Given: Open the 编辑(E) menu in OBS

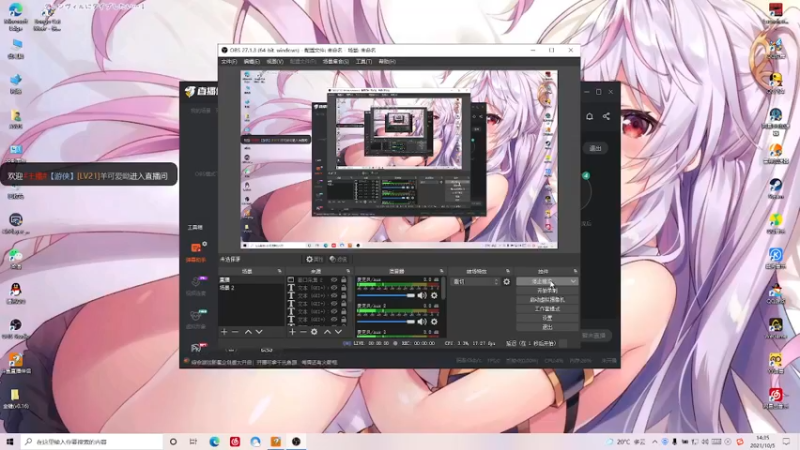Looking at the screenshot, I should point(252,62).
